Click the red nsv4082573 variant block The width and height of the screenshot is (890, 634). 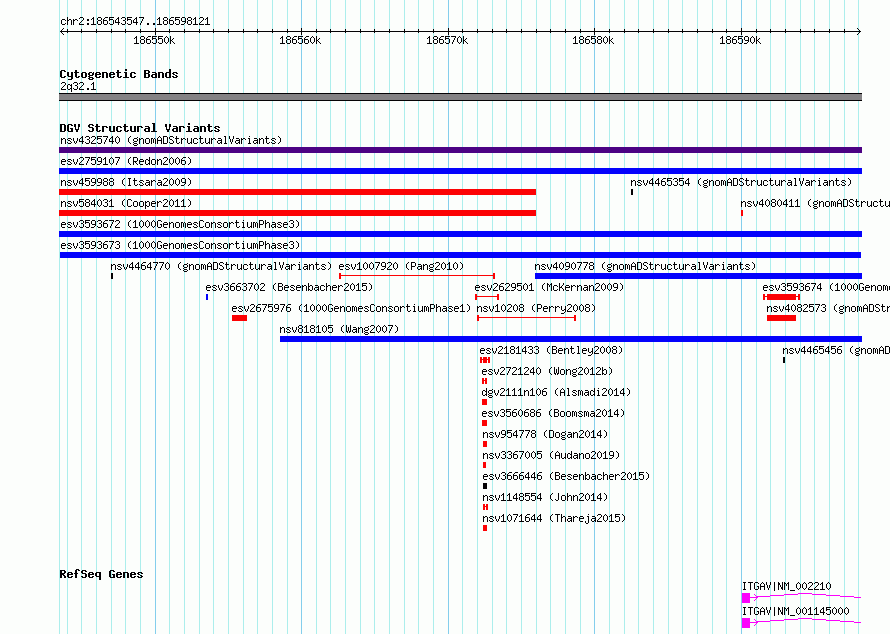pyautogui.click(x=782, y=318)
